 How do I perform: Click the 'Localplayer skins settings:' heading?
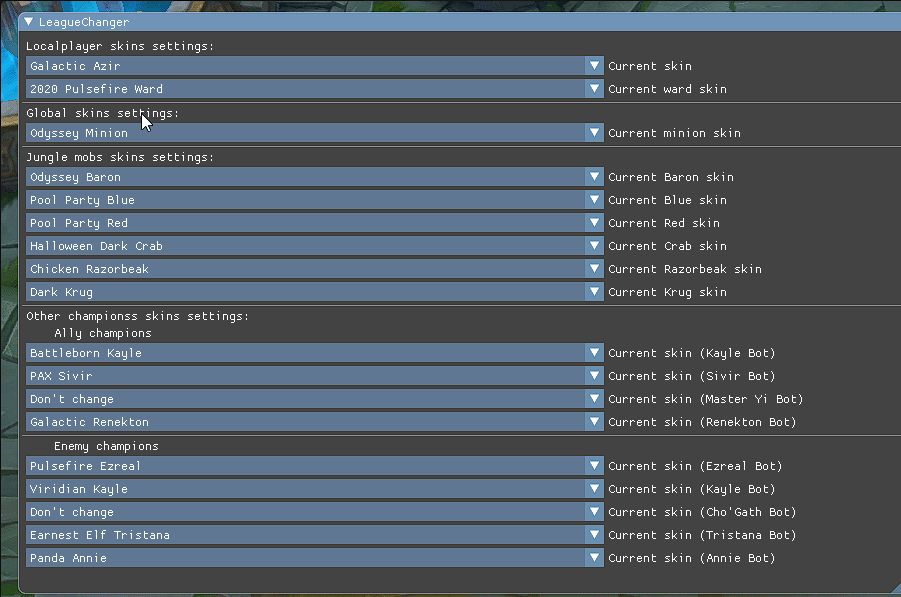(x=120, y=46)
